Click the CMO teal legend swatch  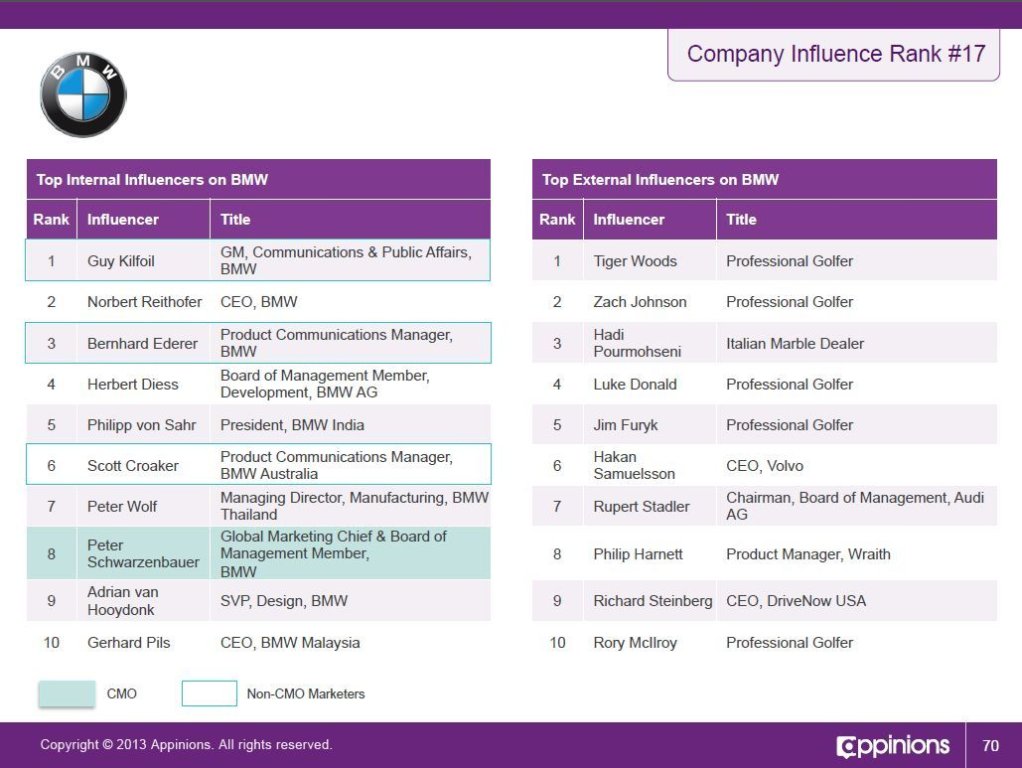click(x=66, y=694)
